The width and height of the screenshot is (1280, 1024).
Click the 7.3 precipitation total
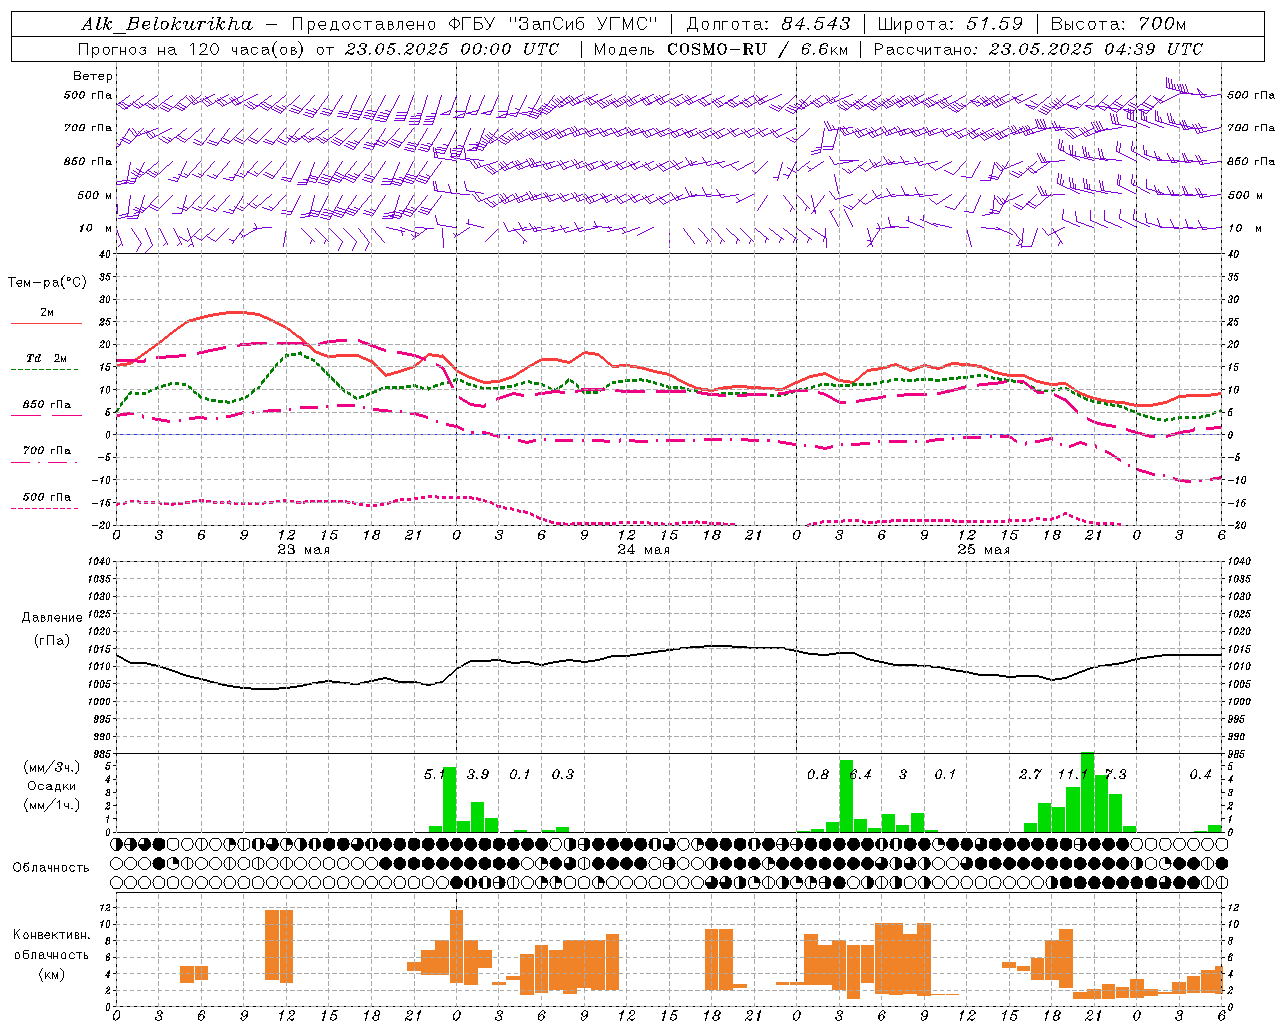coord(1115,774)
